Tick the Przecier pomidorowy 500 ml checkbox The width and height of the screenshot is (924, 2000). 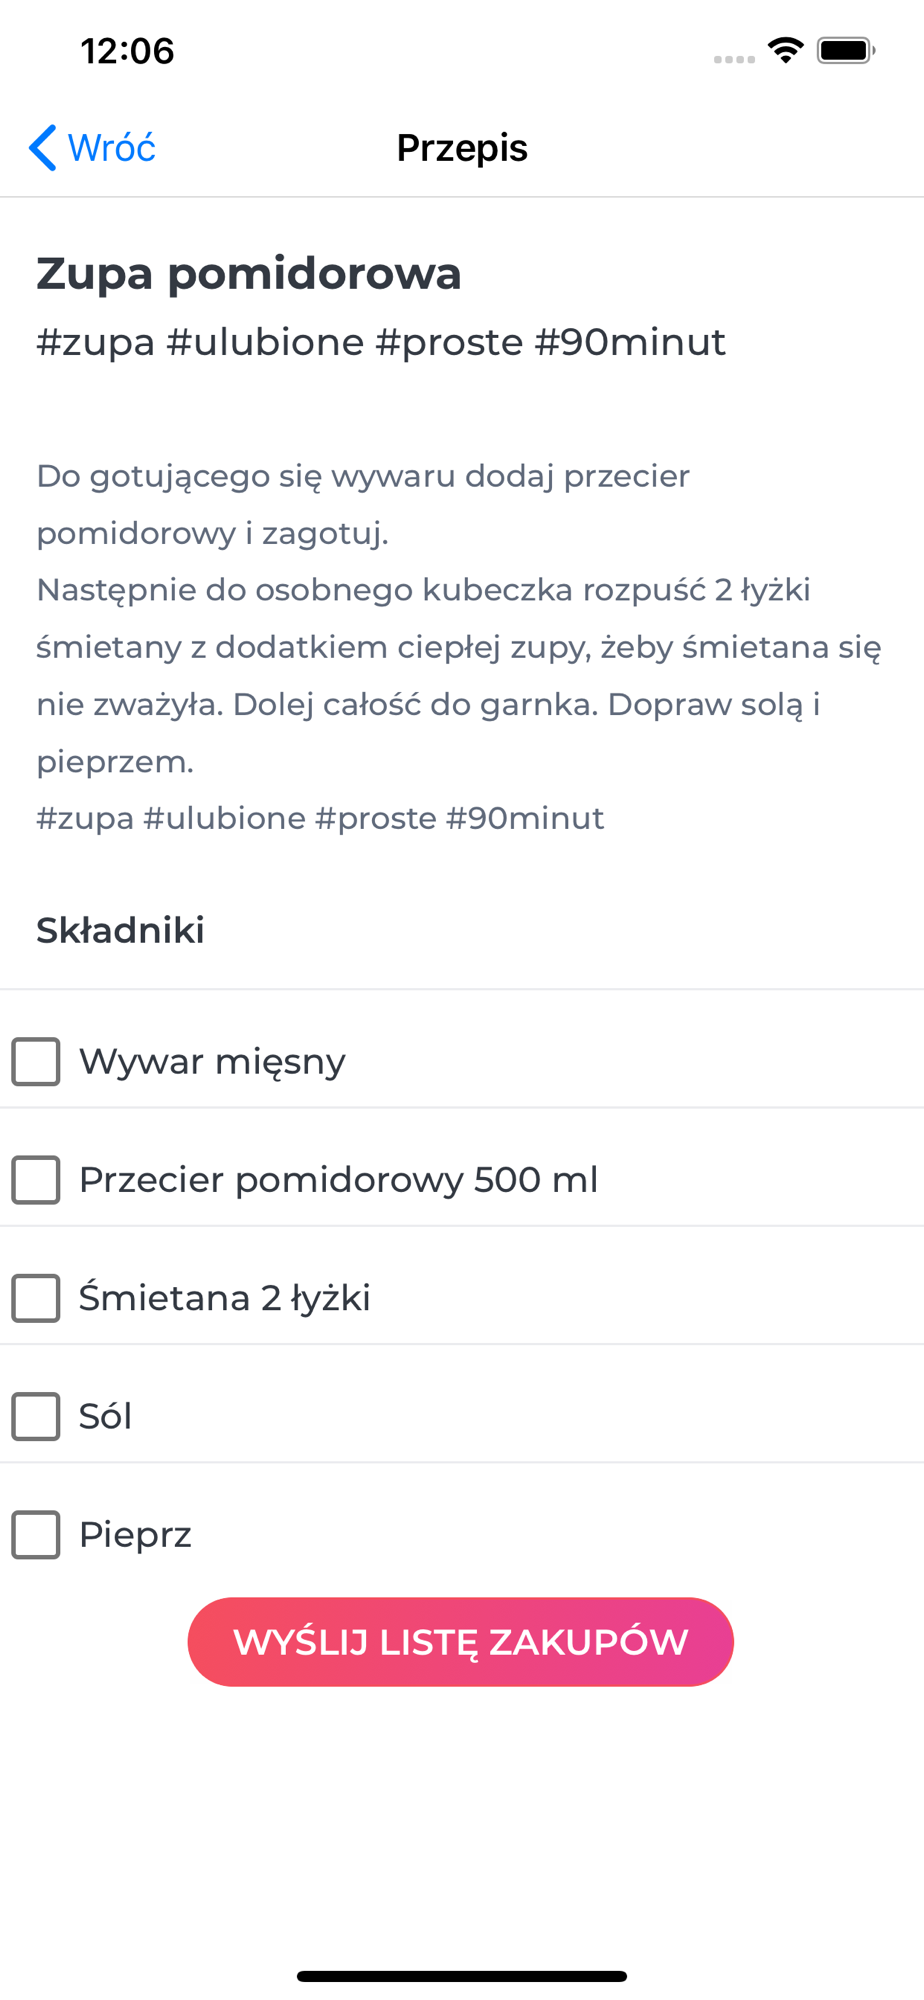pyautogui.click(x=36, y=1180)
